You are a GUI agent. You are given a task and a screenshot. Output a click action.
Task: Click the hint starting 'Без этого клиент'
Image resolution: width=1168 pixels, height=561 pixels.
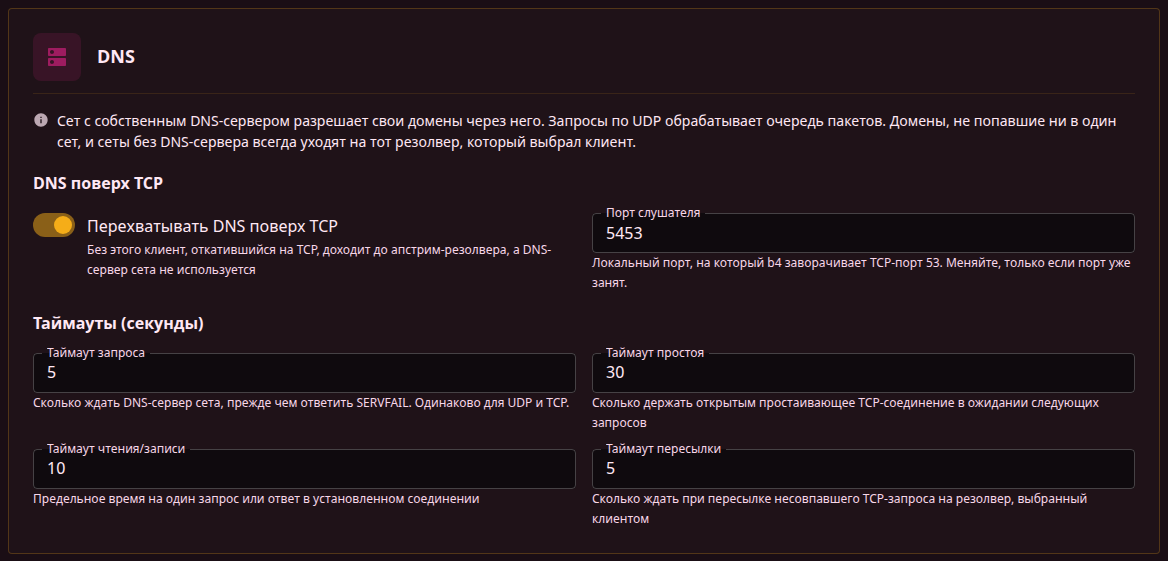(x=319, y=260)
